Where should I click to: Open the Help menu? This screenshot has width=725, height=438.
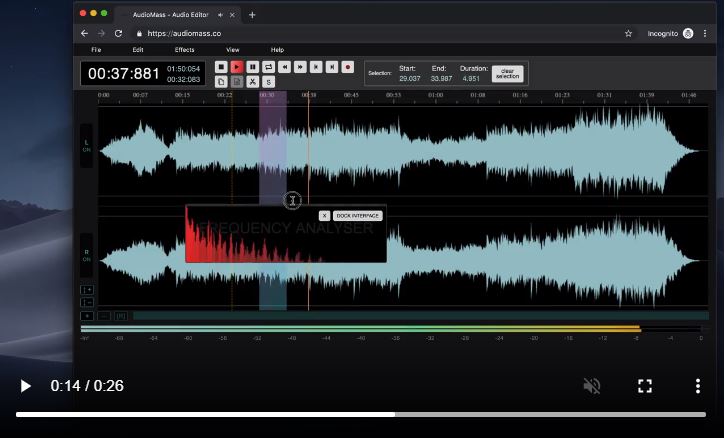[x=277, y=49]
